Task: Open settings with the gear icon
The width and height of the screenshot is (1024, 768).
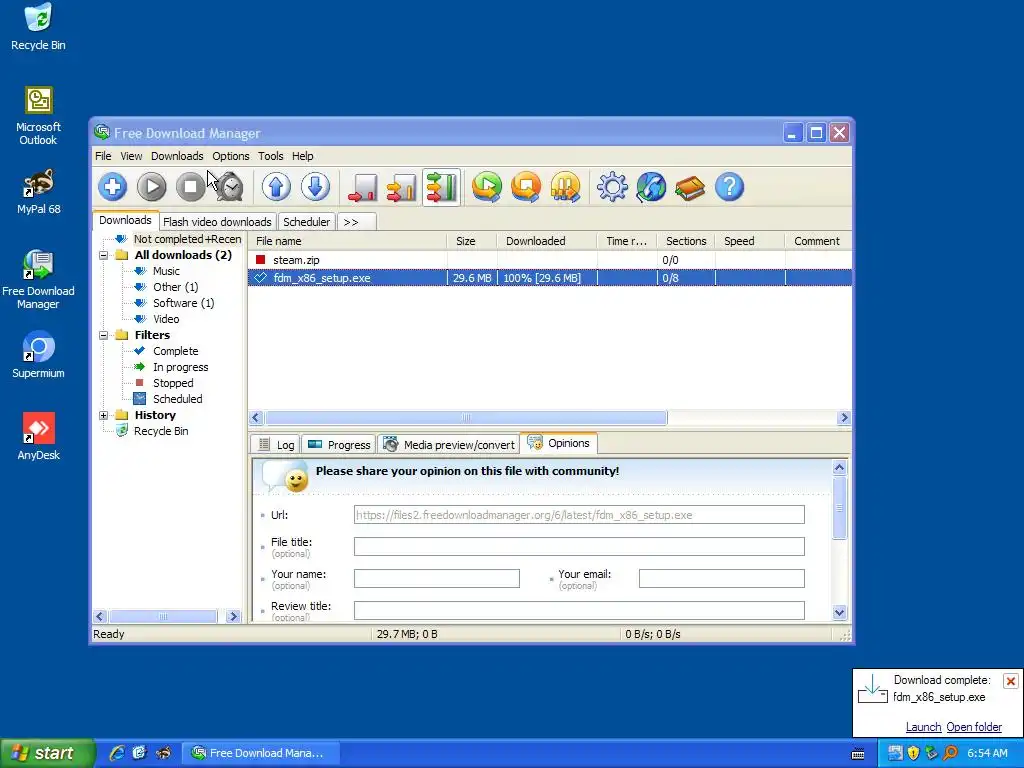Action: pos(612,187)
